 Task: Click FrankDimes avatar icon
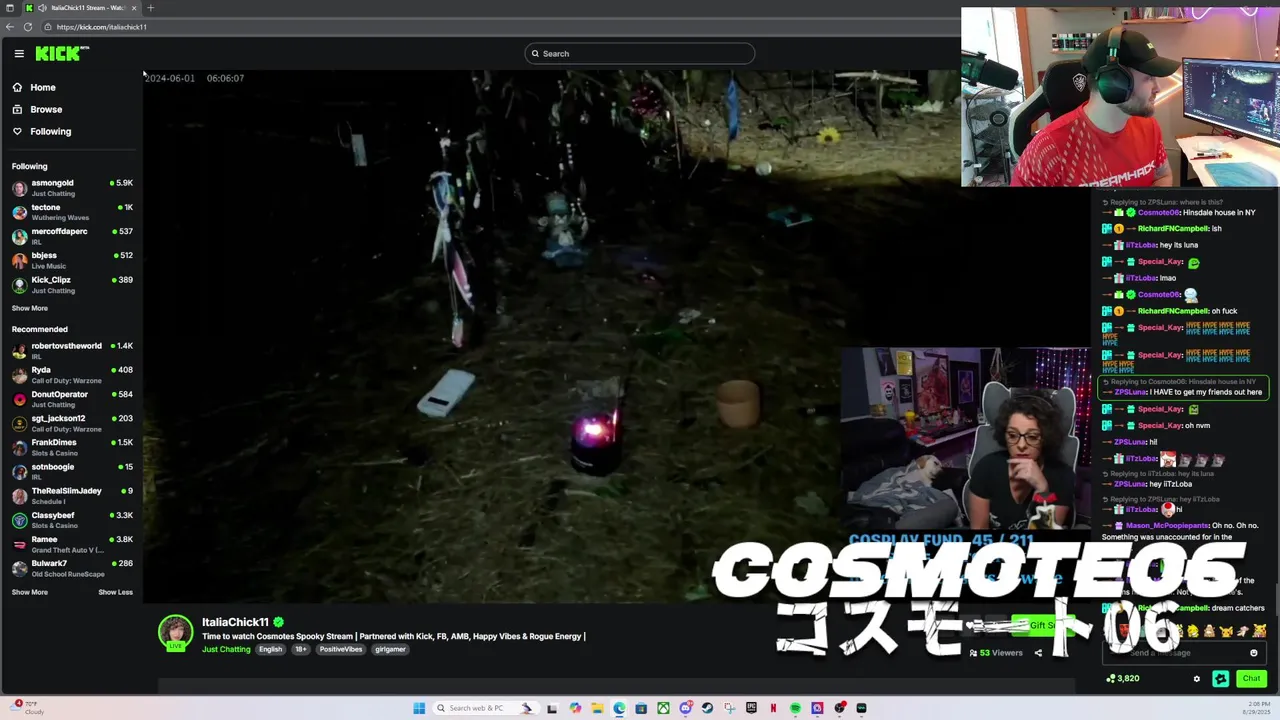click(20, 447)
